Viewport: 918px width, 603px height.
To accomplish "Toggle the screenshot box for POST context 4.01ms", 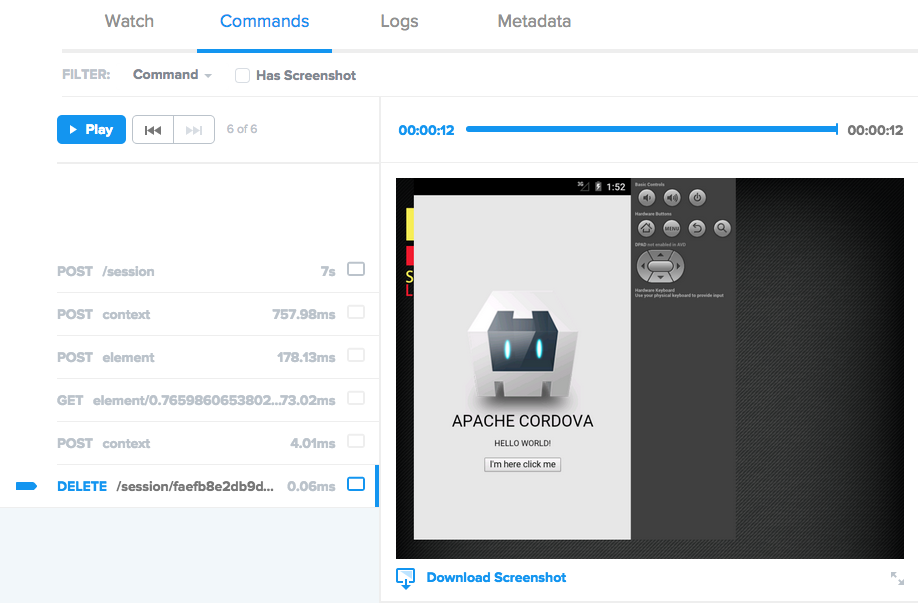I will coord(356,441).
